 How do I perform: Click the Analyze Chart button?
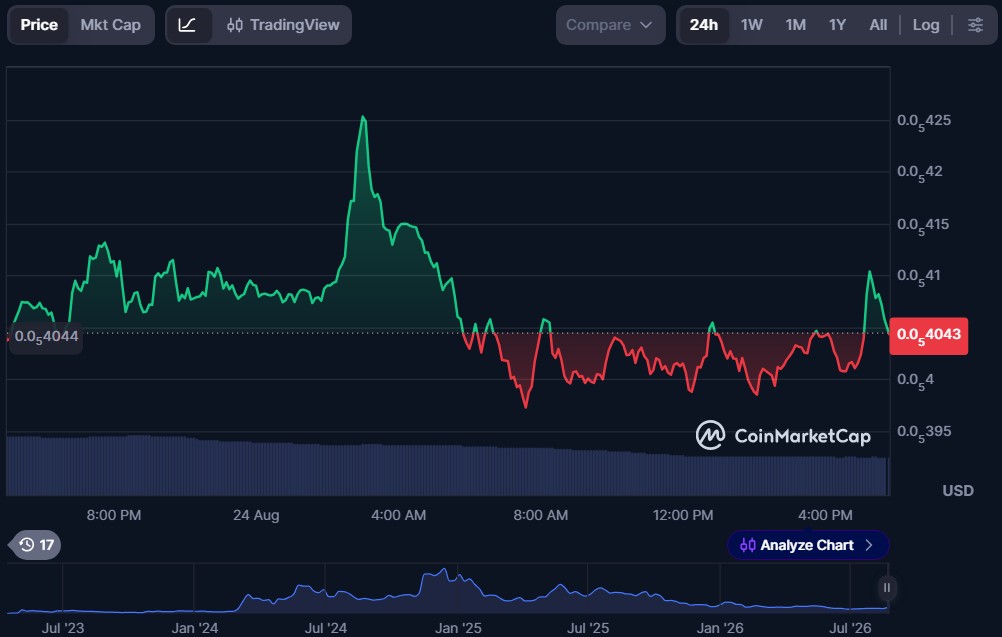808,545
